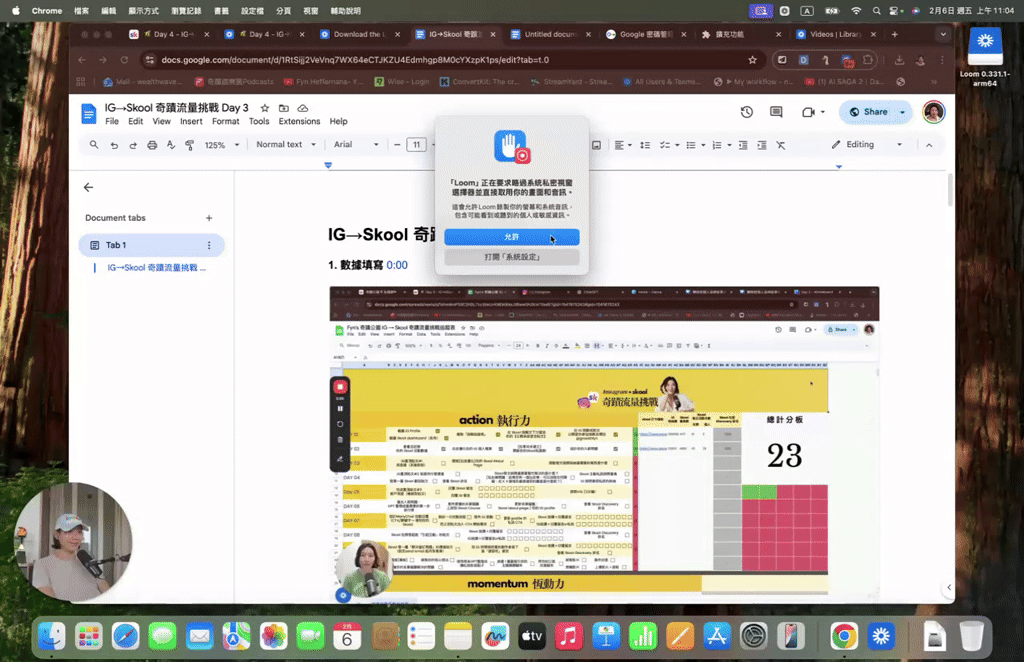Click the Print icon

pyautogui.click(x=152, y=145)
